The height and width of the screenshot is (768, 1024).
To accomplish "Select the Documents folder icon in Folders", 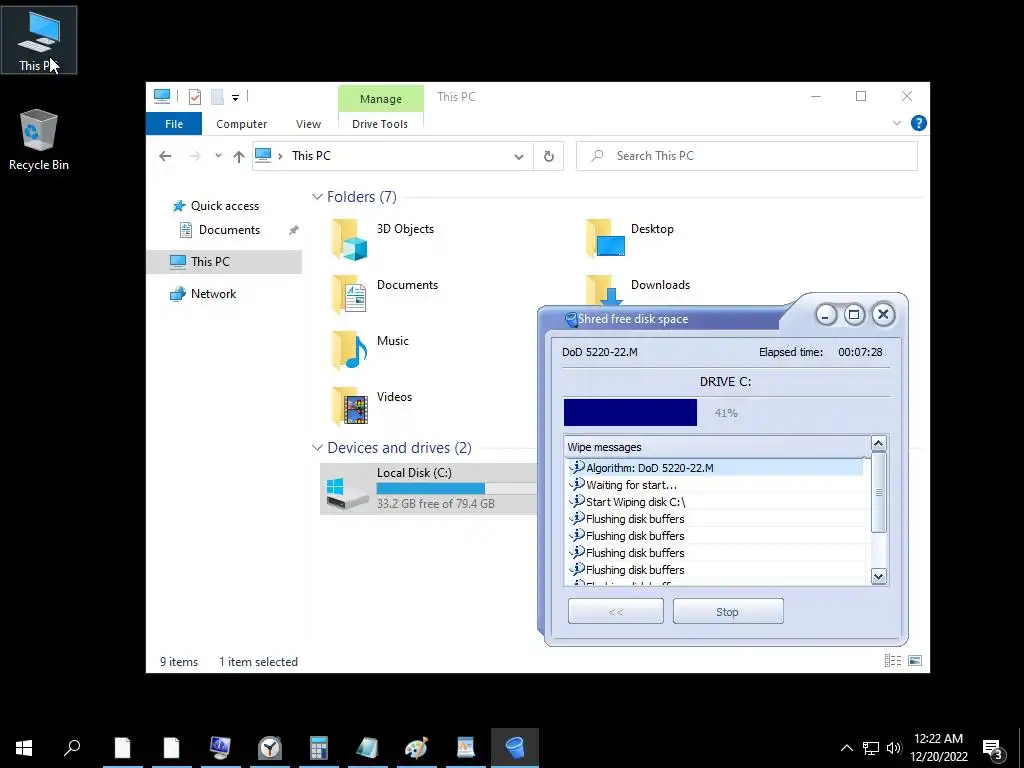I will click(350, 295).
